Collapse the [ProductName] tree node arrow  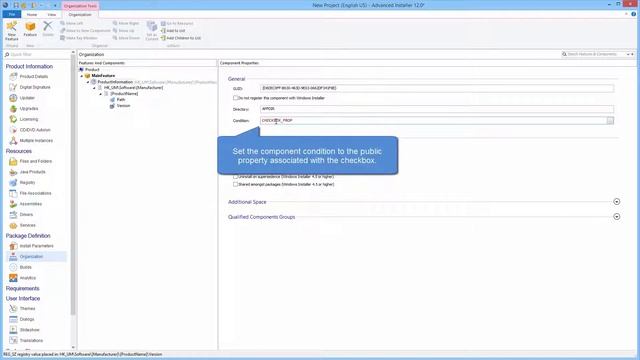coord(101,94)
